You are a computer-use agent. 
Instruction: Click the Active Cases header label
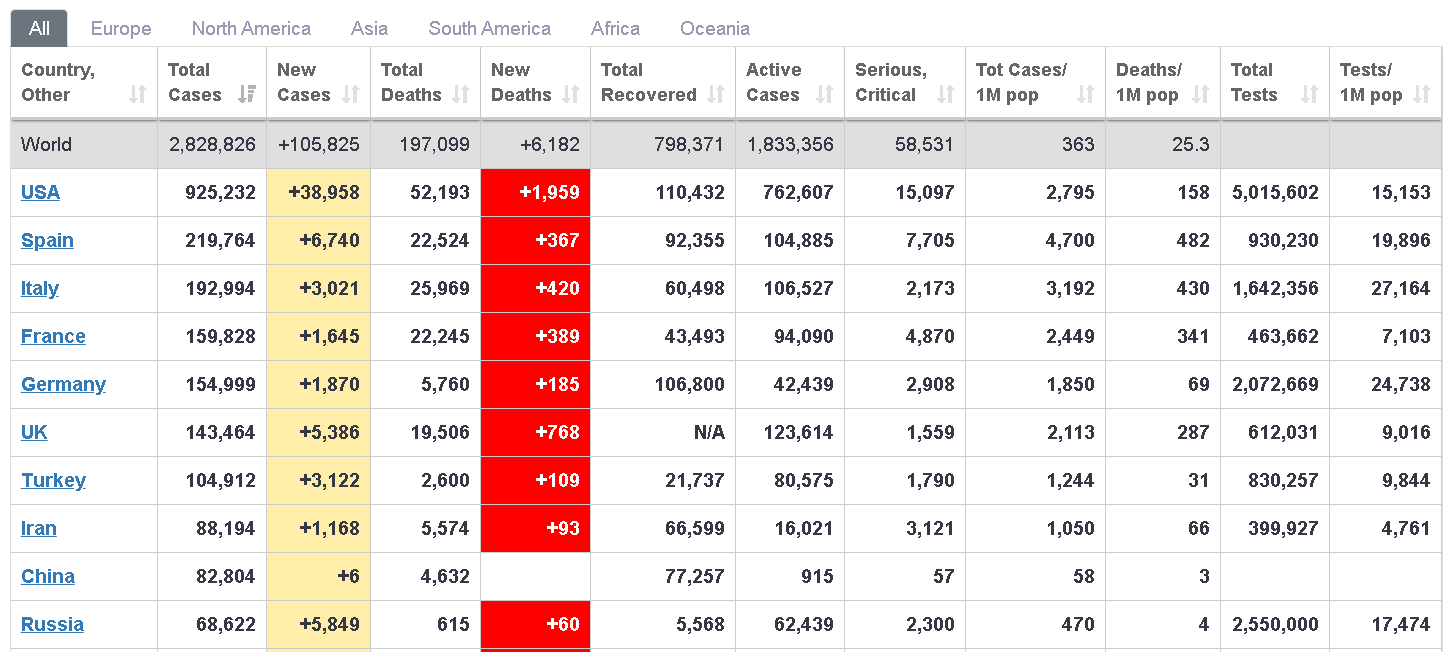(x=773, y=82)
